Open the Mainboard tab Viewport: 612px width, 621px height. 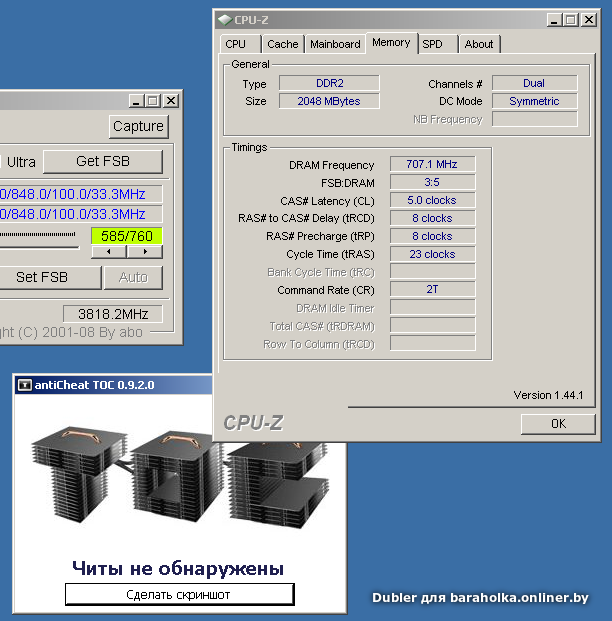point(335,44)
